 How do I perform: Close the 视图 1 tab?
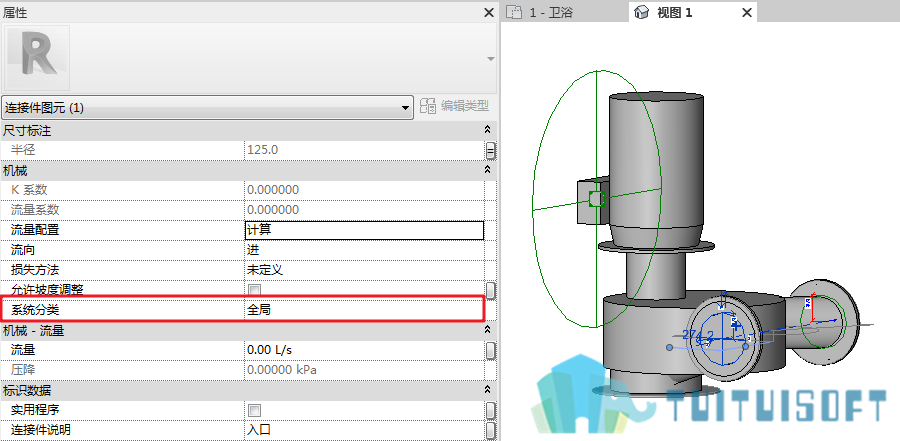747,13
